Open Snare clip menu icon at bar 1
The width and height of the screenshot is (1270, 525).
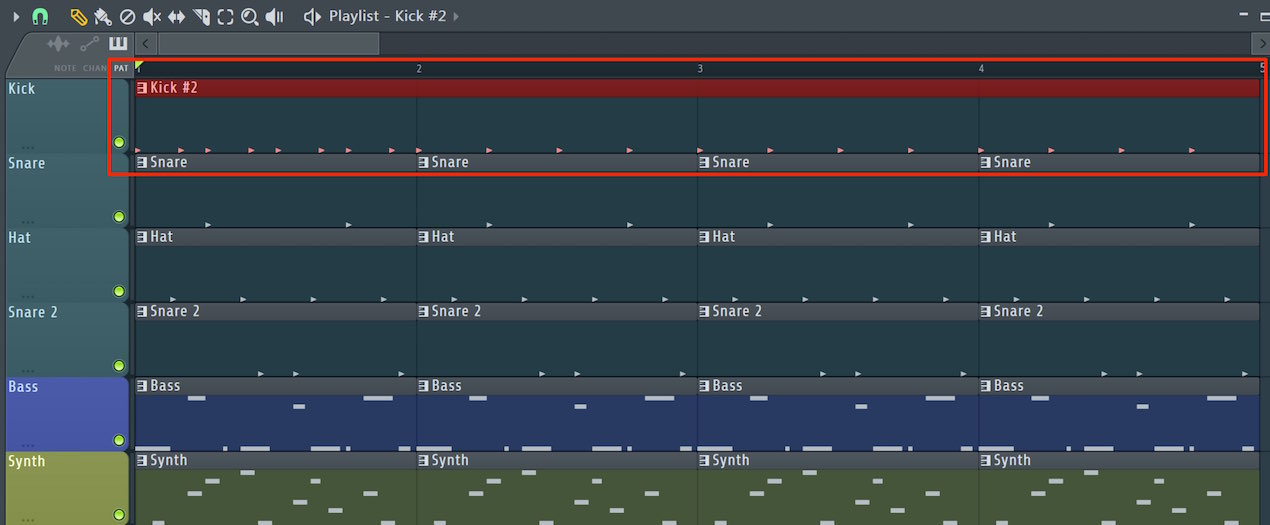142,162
